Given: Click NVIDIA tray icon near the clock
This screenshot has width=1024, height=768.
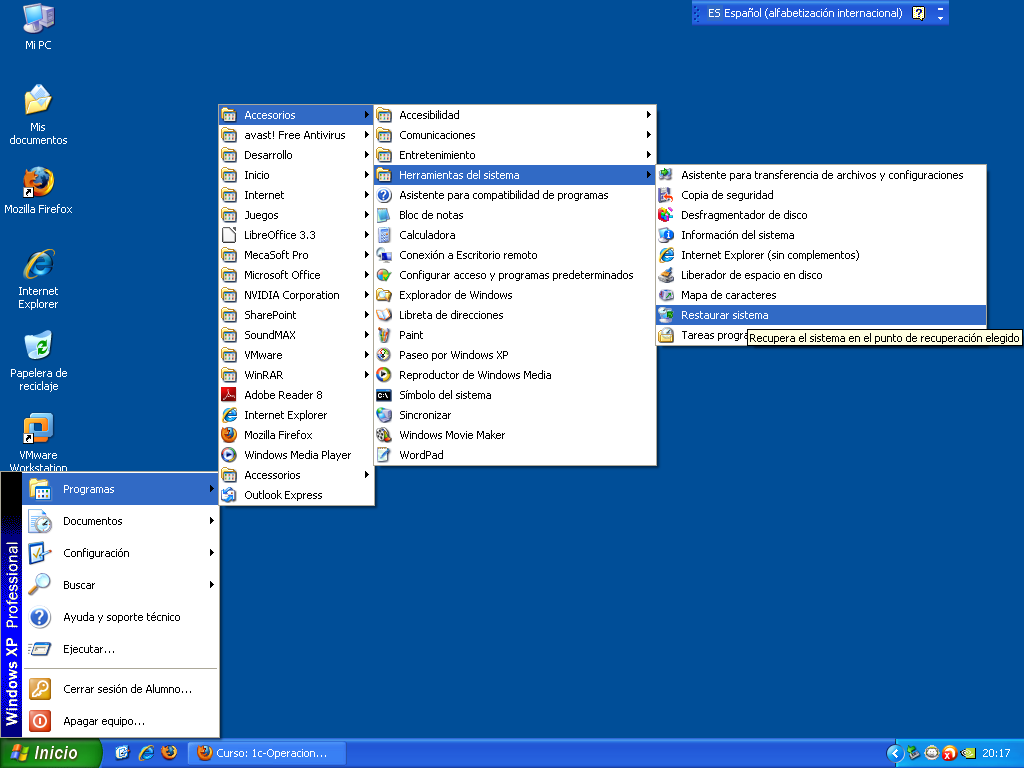Looking at the screenshot, I should coord(968,754).
